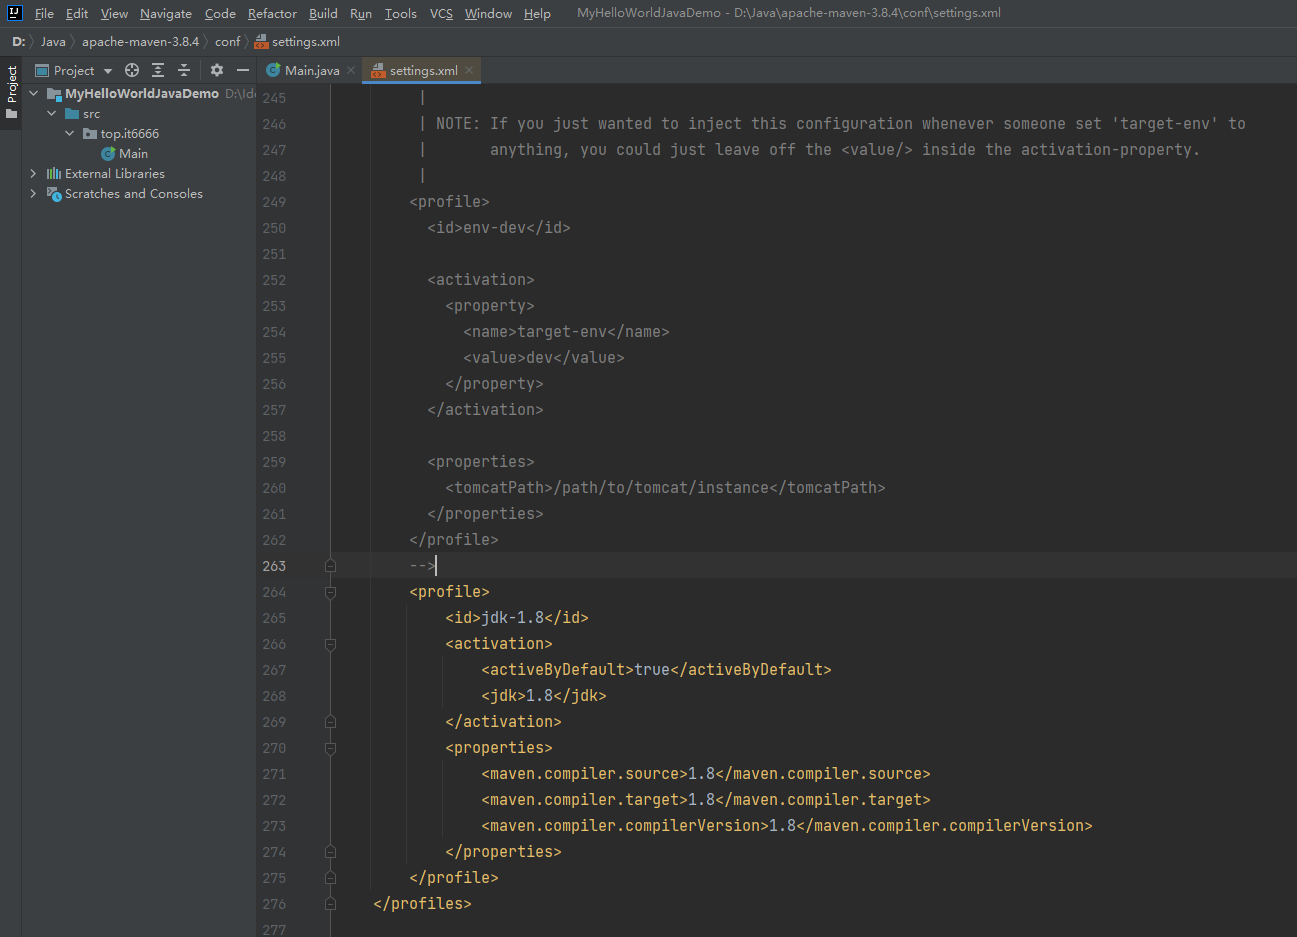Toggle fold marker at line 270 properties tag
This screenshot has width=1297, height=937.
pos(330,748)
